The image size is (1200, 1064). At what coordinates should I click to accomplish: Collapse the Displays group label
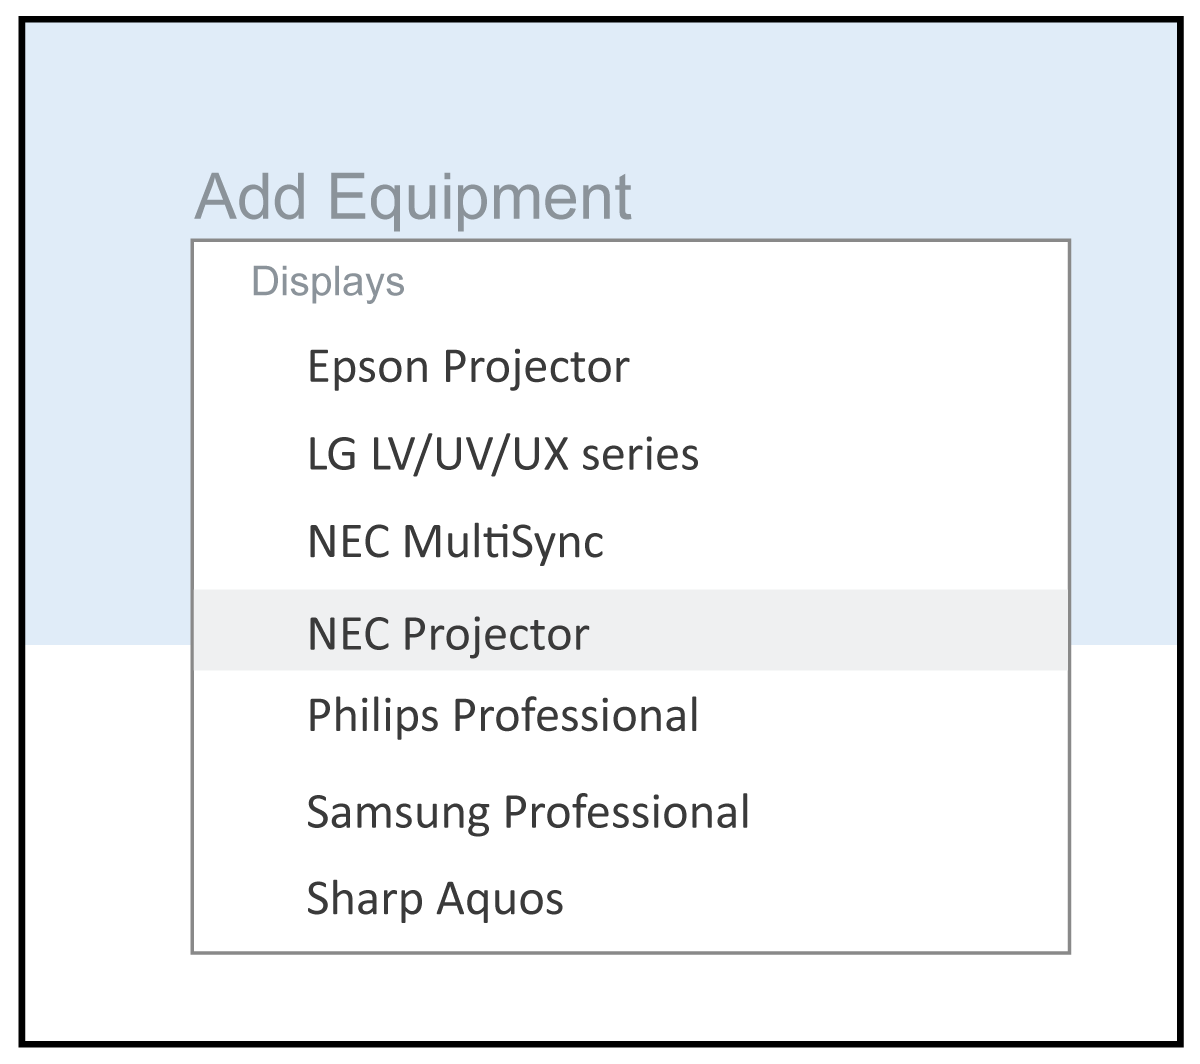point(328,282)
